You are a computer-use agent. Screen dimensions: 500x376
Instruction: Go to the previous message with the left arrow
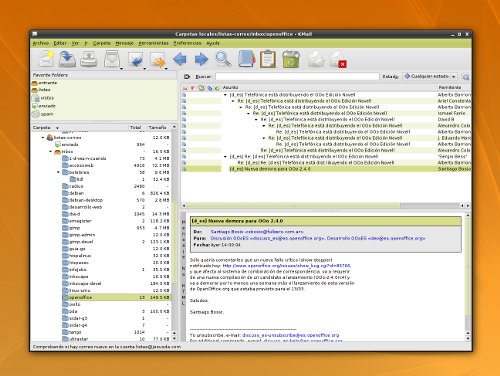click(x=180, y=60)
